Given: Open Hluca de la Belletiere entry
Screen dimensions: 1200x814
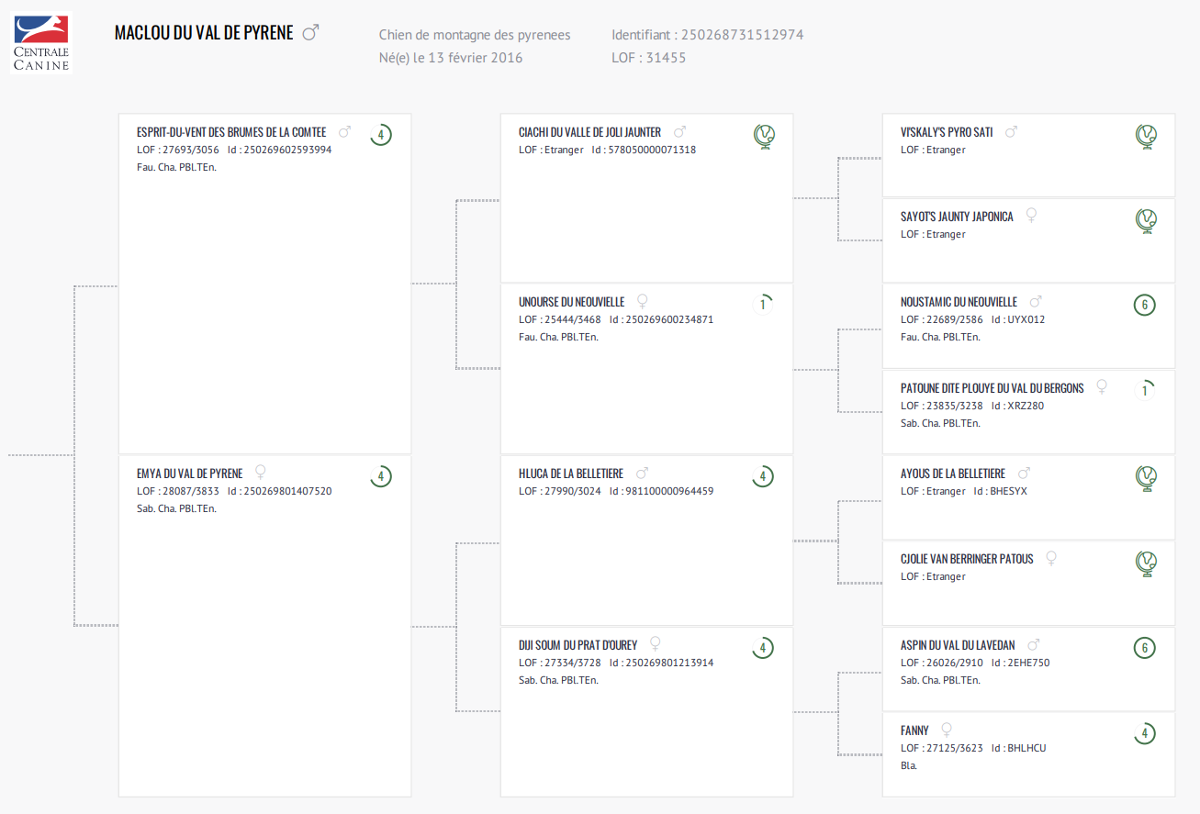Looking at the screenshot, I should point(571,473).
